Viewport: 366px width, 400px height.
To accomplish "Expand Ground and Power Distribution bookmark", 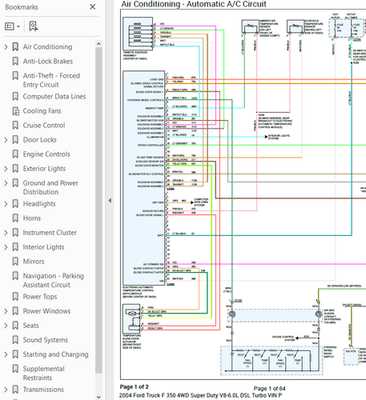I will [x=5, y=183].
